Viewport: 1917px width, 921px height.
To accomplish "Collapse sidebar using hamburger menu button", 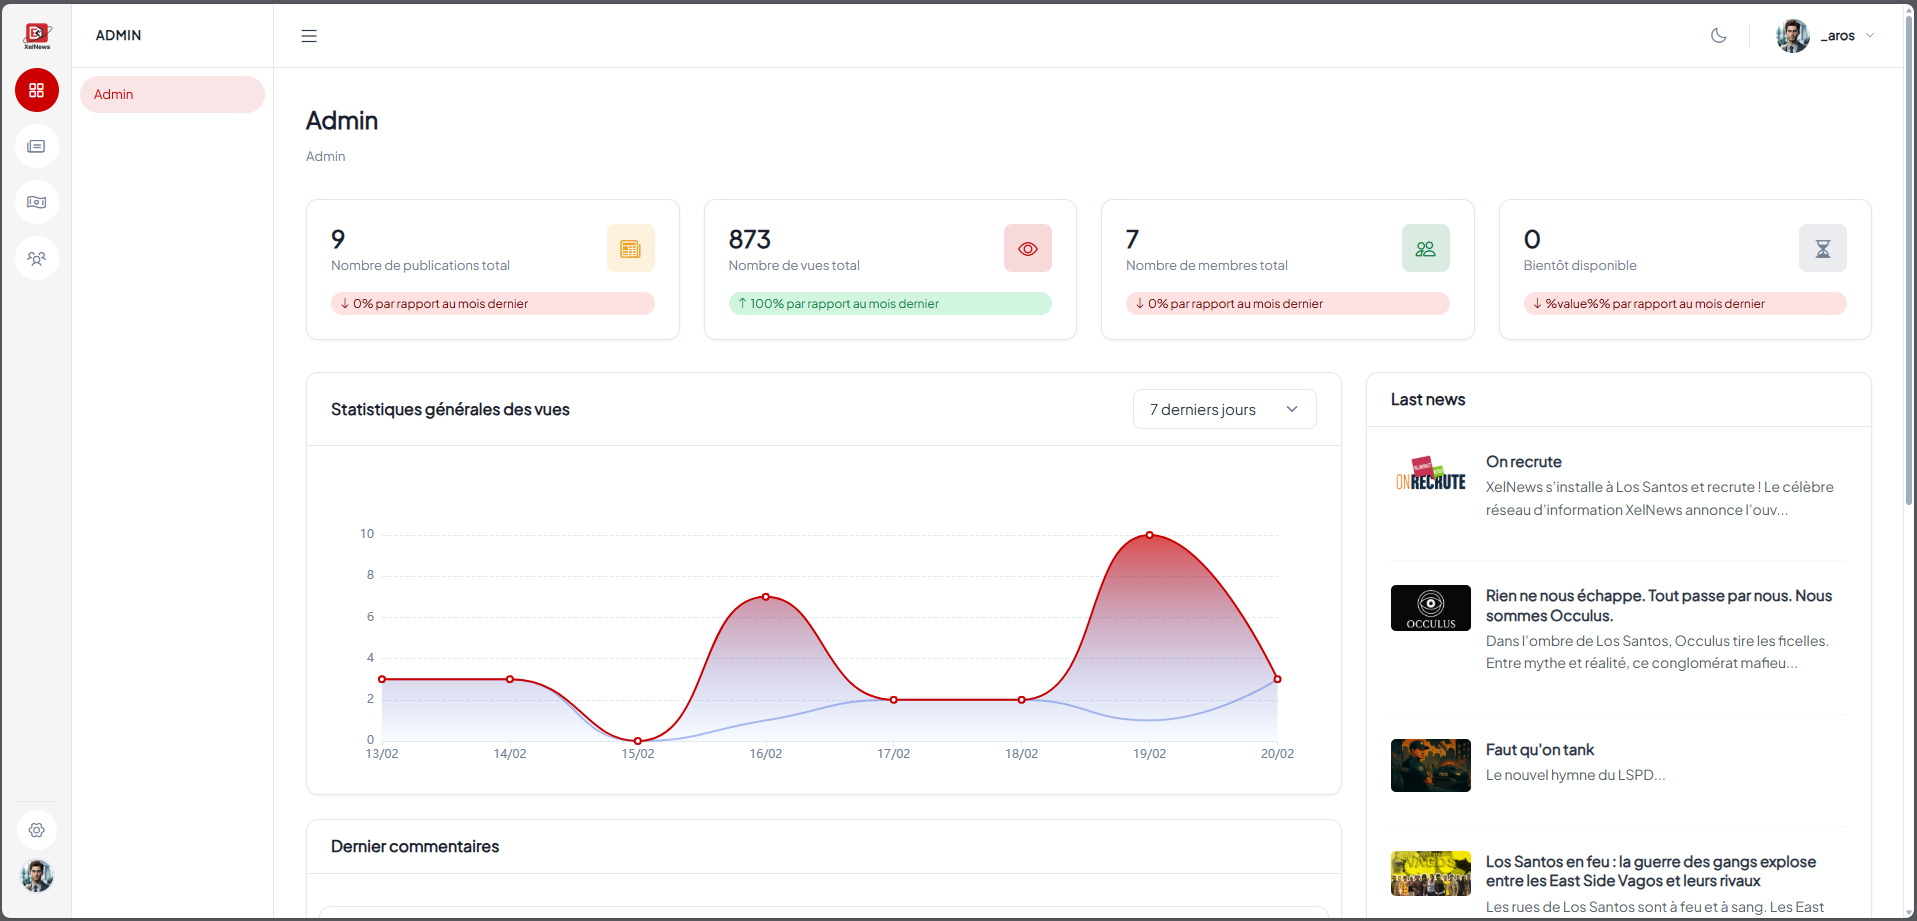I will click(x=309, y=36).
